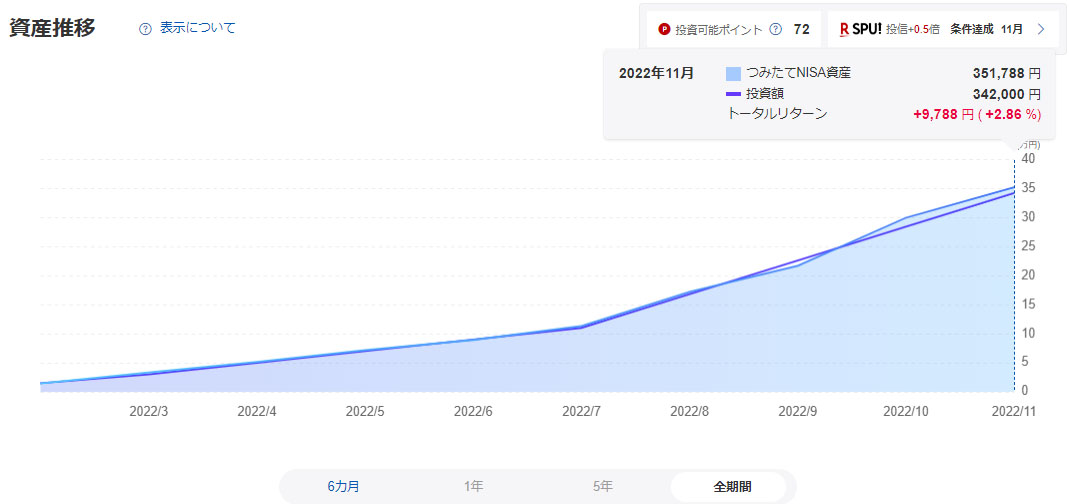
Task: Click the 2022/7 label on the x-axis
Action: (581, 411)
